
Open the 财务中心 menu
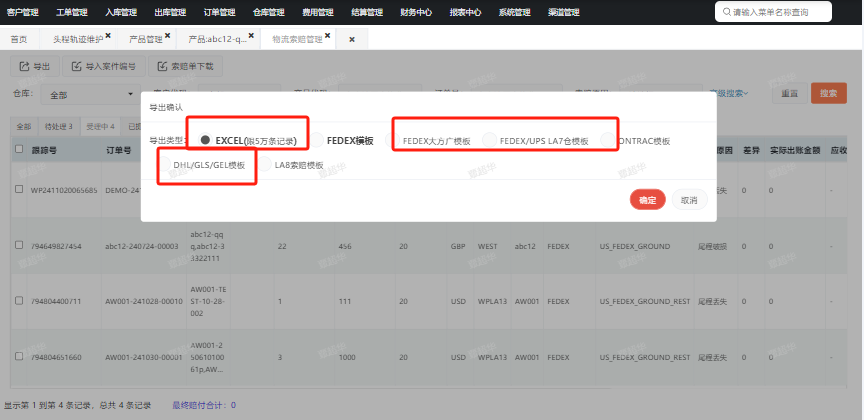coord(416,12)
